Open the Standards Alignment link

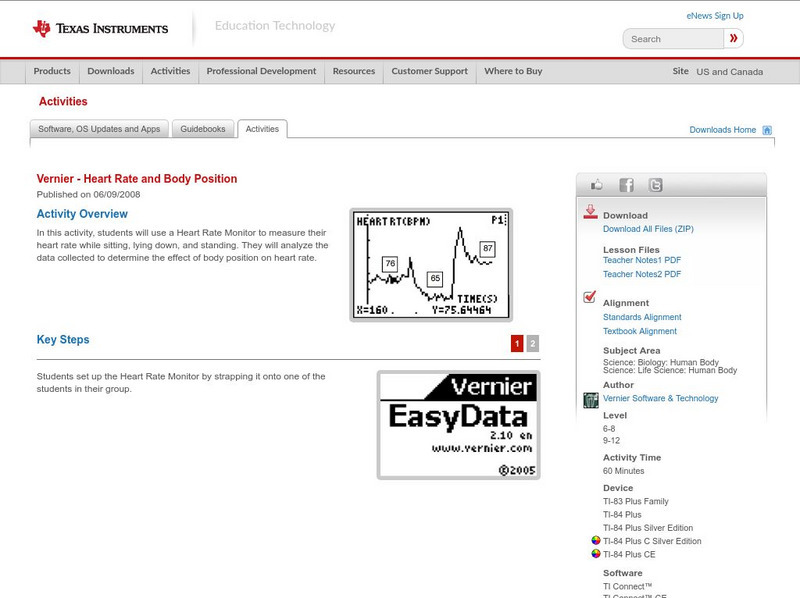click(642, 317)
